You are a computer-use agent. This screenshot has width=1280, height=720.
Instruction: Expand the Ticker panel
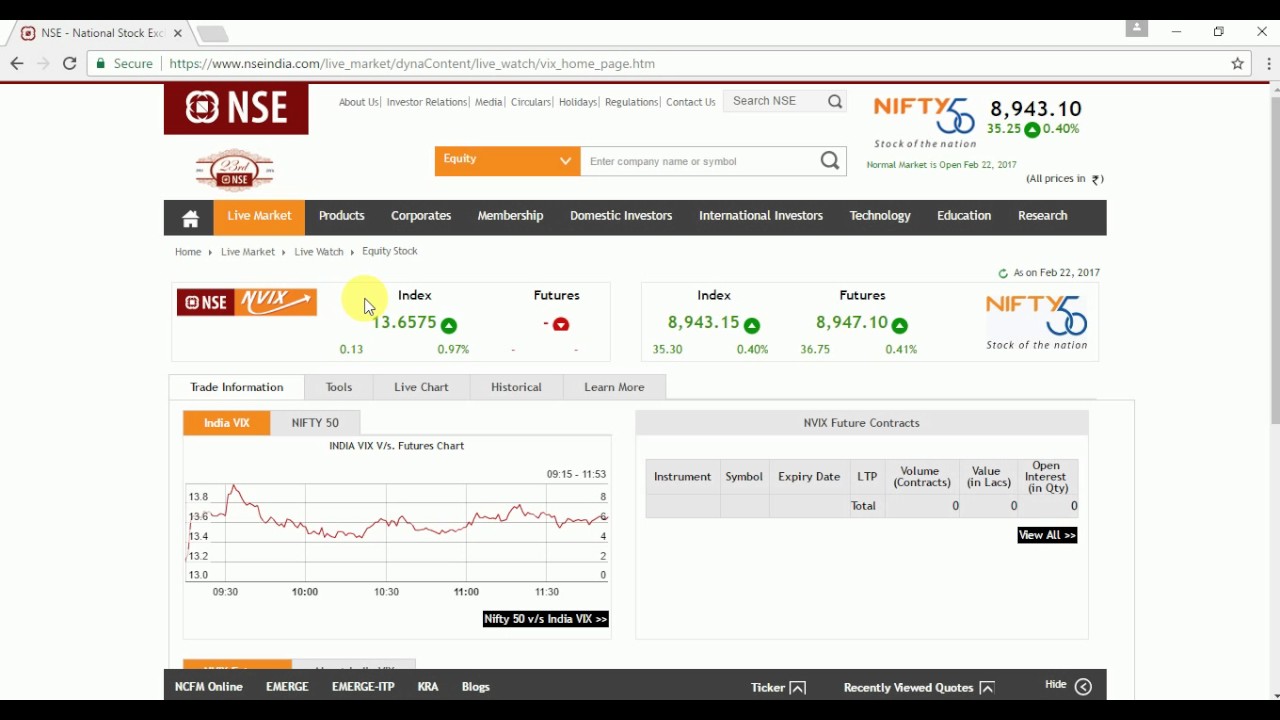(778, 687)
